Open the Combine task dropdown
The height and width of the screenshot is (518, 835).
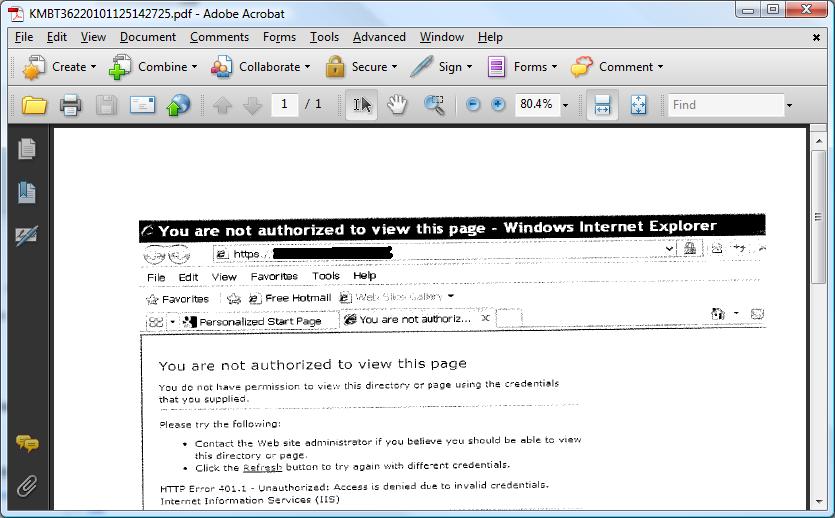coord(153,67)
